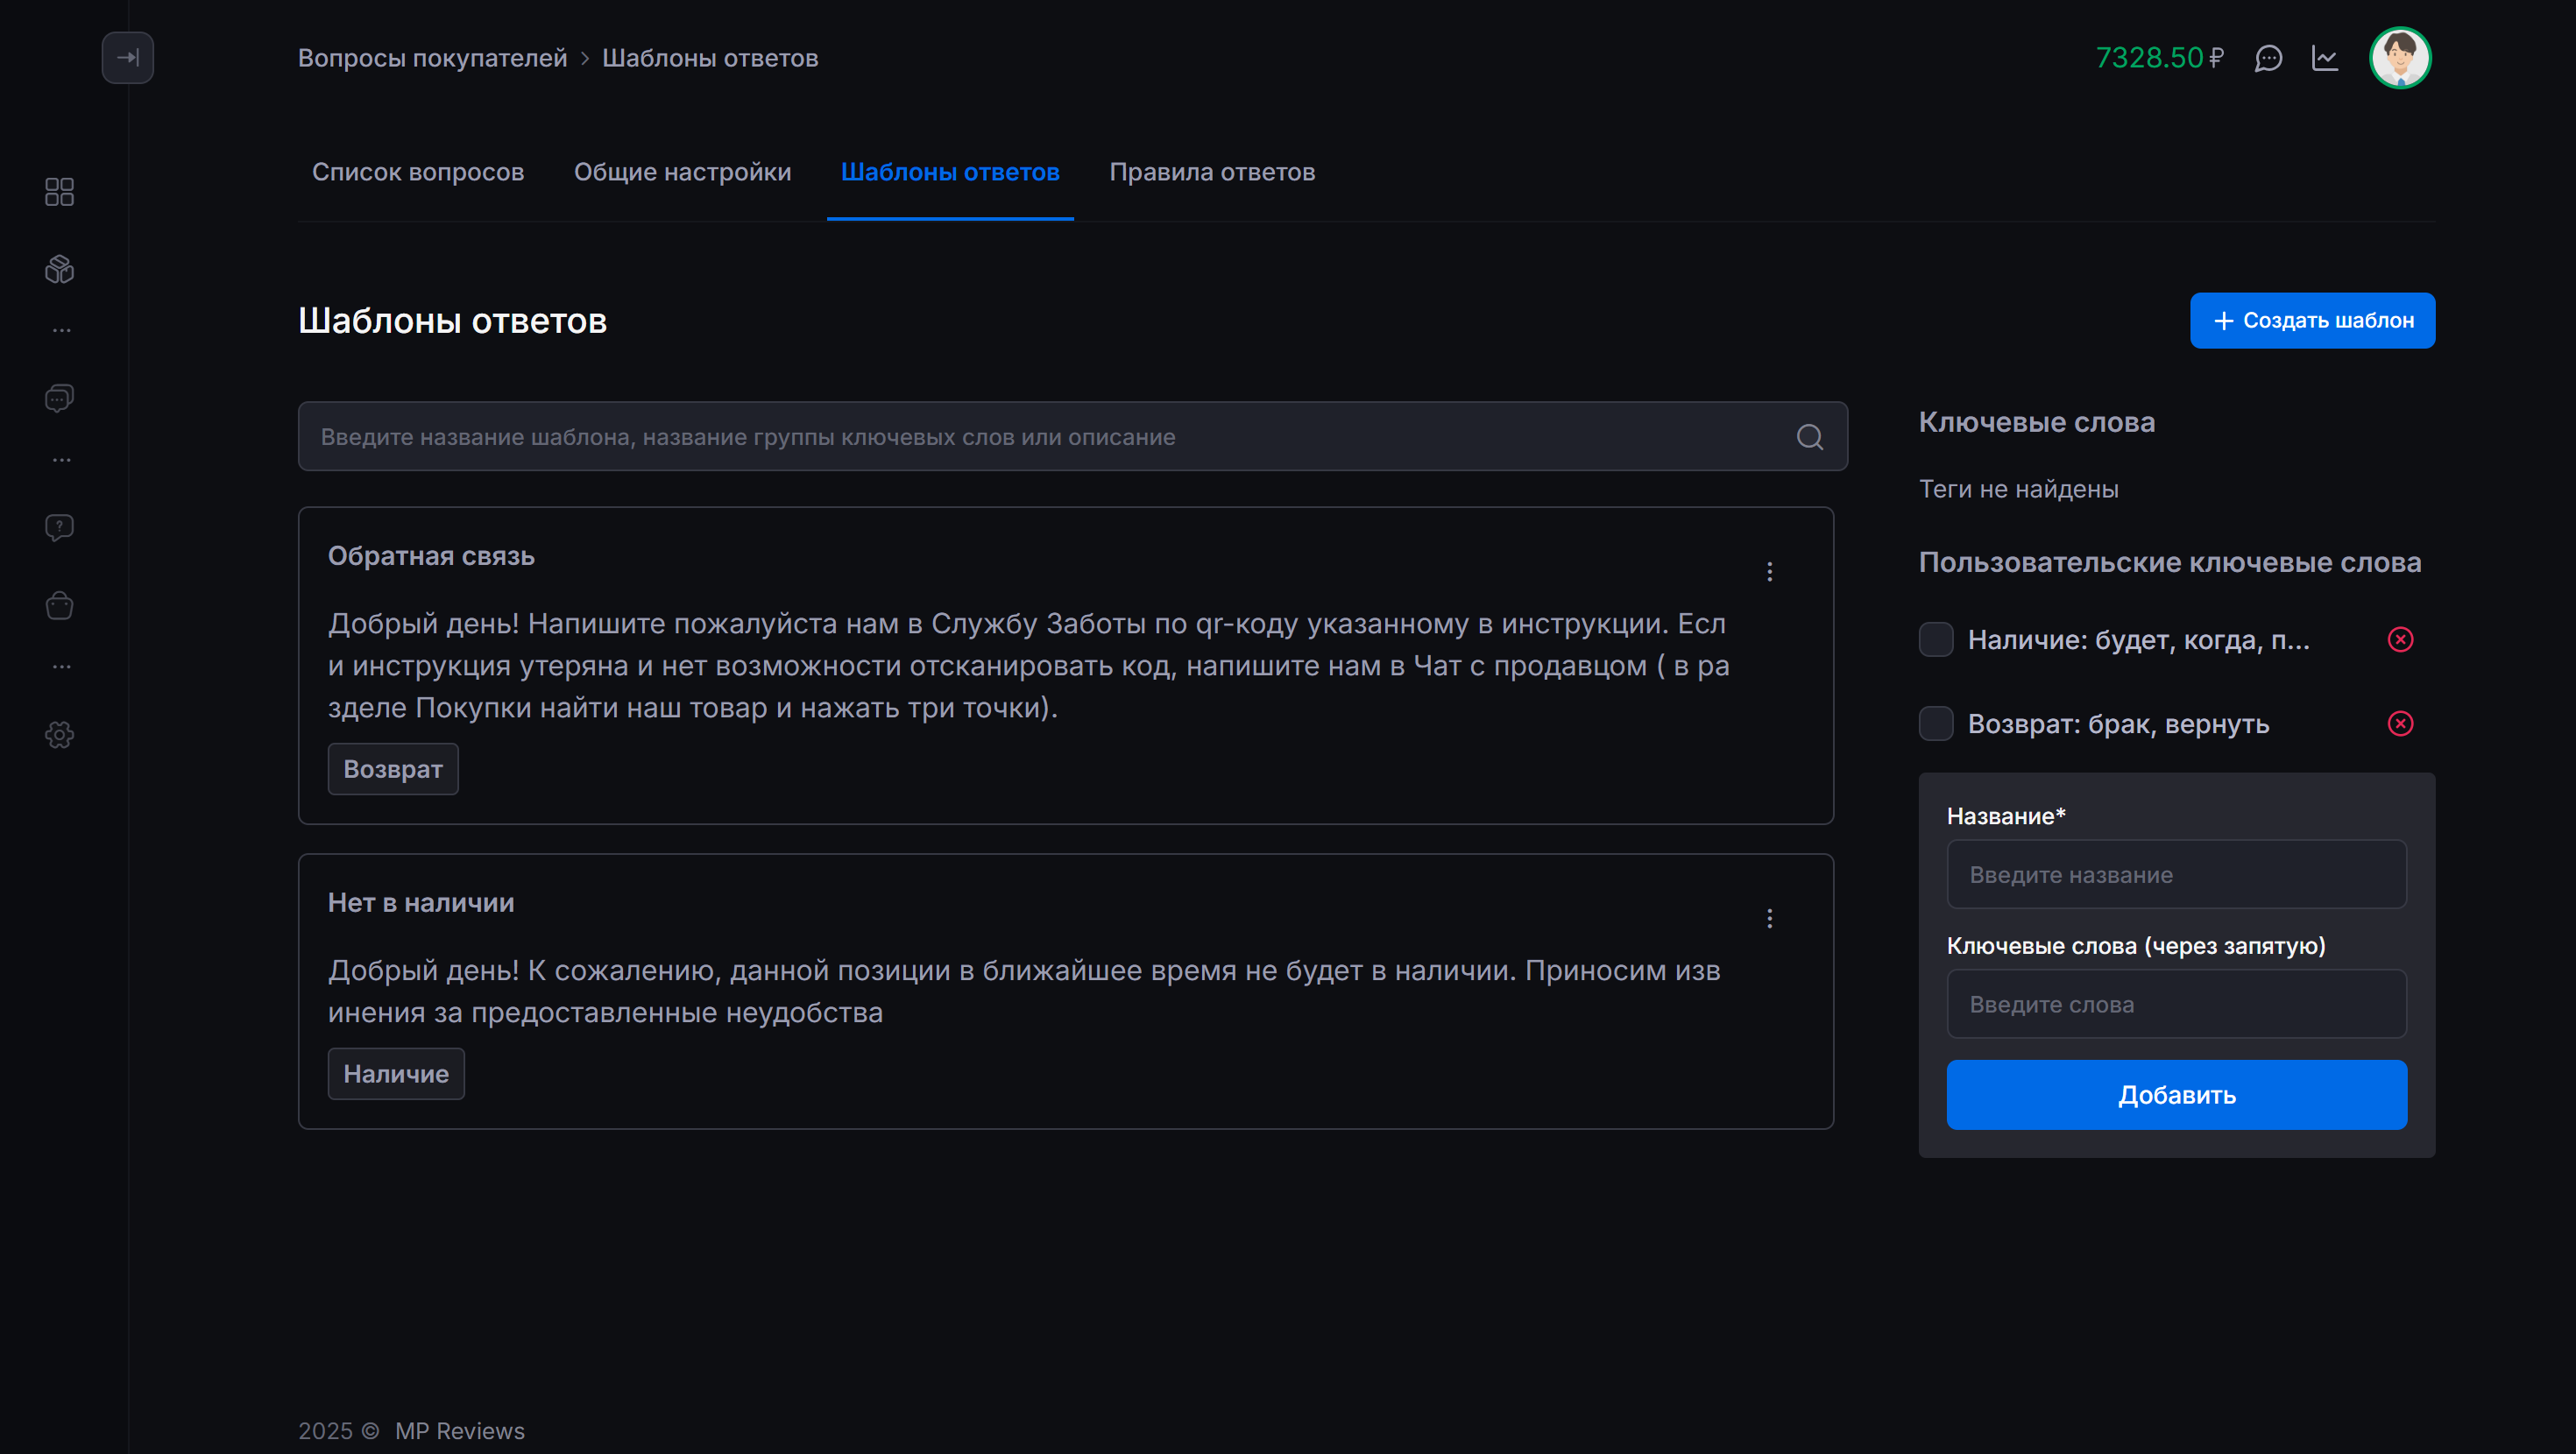Viewport: 2576px width, 1454px height.
Task: Open the shopping bag sidebar icon
Action: click(60, 605)
